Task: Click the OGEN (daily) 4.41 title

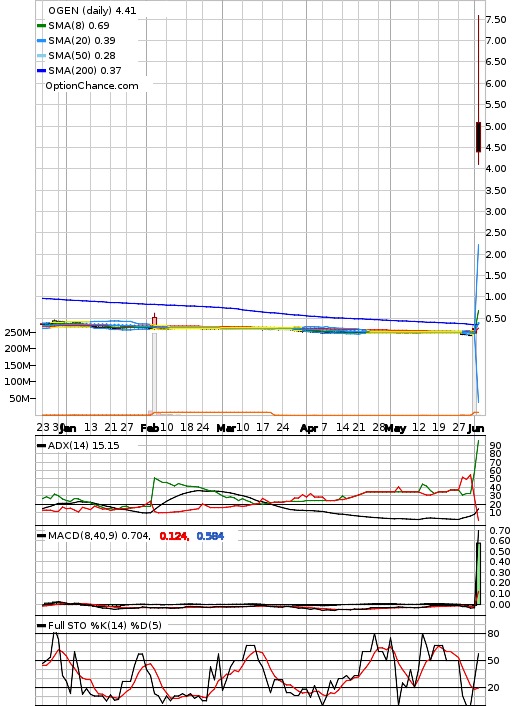Action: (92, 10)
